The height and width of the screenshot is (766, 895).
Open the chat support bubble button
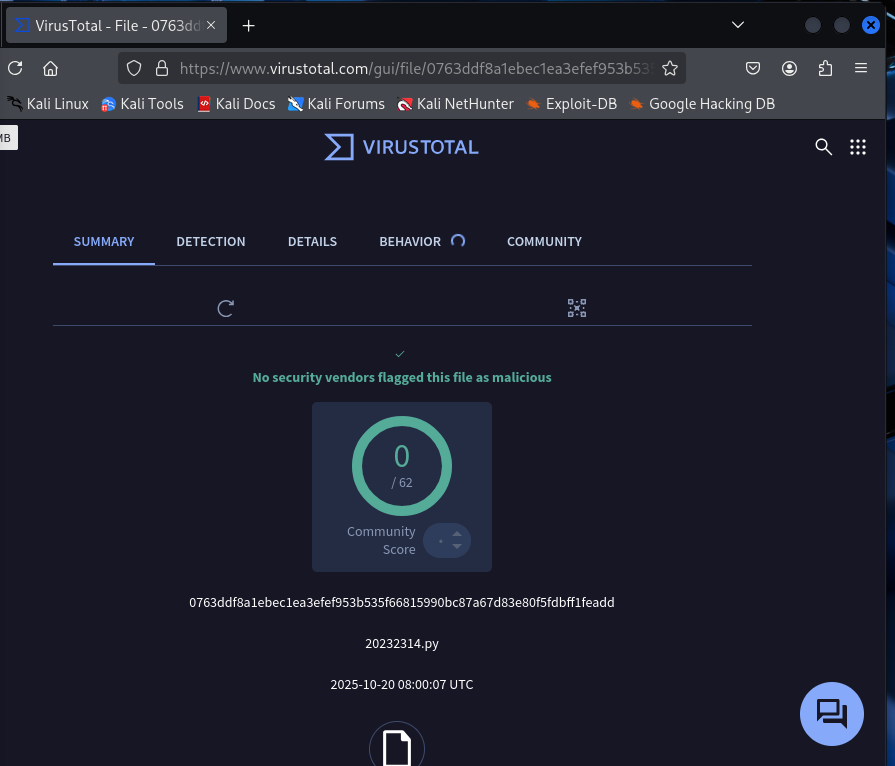832,713
